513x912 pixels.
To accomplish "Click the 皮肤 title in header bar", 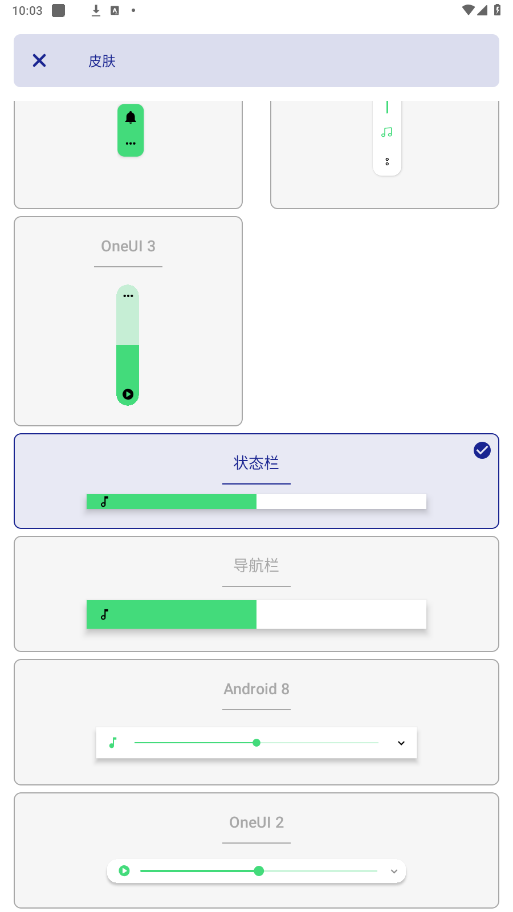I will [x=102, y=61].
